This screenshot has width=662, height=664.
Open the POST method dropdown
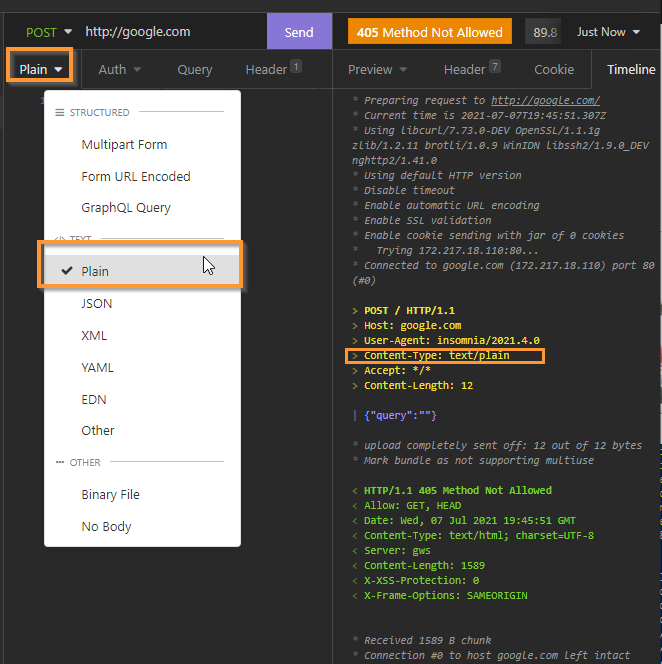pyautogui.click(x=49, y=32)
